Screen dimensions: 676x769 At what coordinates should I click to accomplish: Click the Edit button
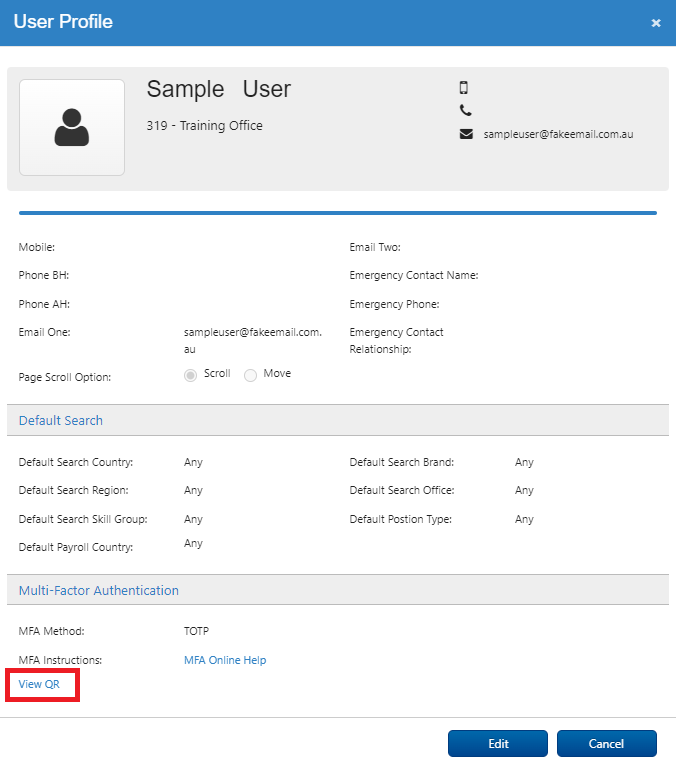[x=498, y=743]
